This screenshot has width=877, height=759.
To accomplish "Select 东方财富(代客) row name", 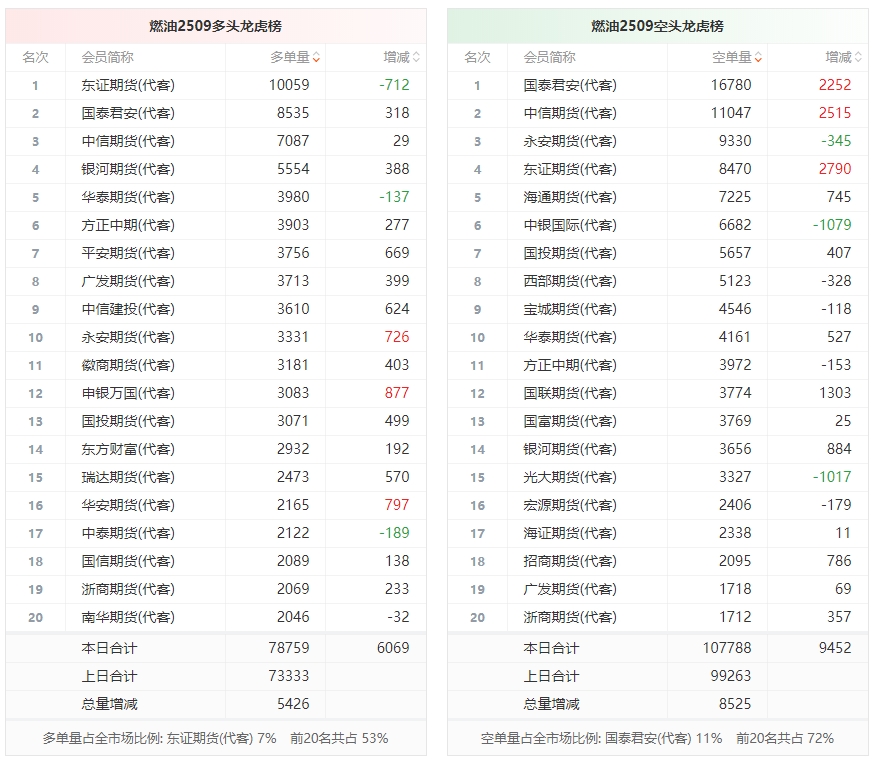I will pyautogui.click(x=128, y=449).
